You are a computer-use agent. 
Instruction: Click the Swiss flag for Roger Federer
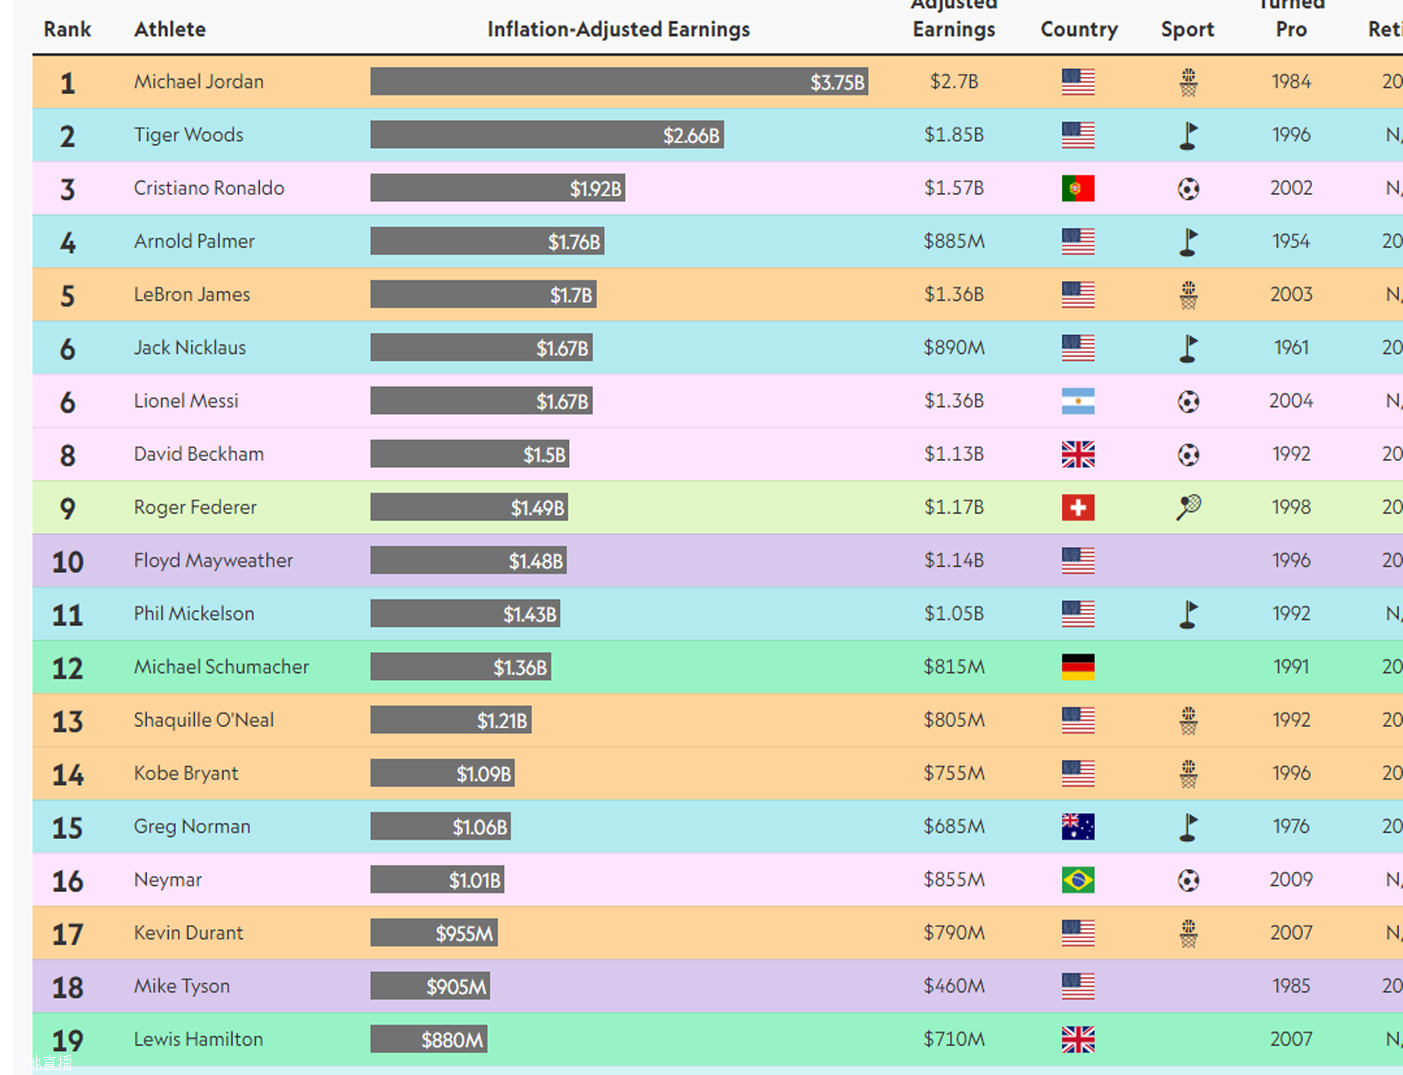tap(1078, 507)
